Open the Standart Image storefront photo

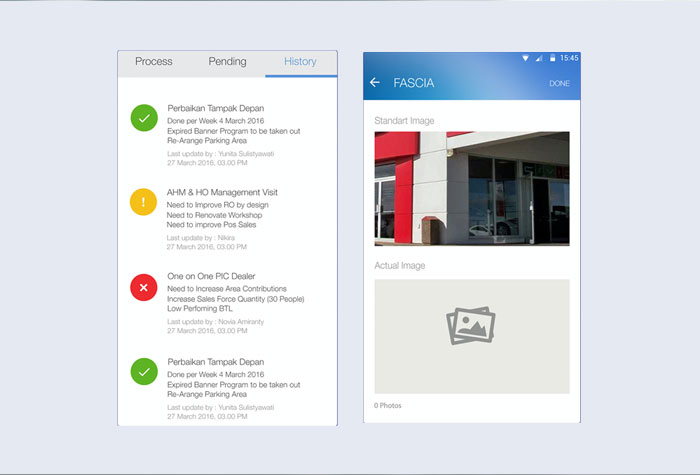pyautogui.click(x=471, y=188)
